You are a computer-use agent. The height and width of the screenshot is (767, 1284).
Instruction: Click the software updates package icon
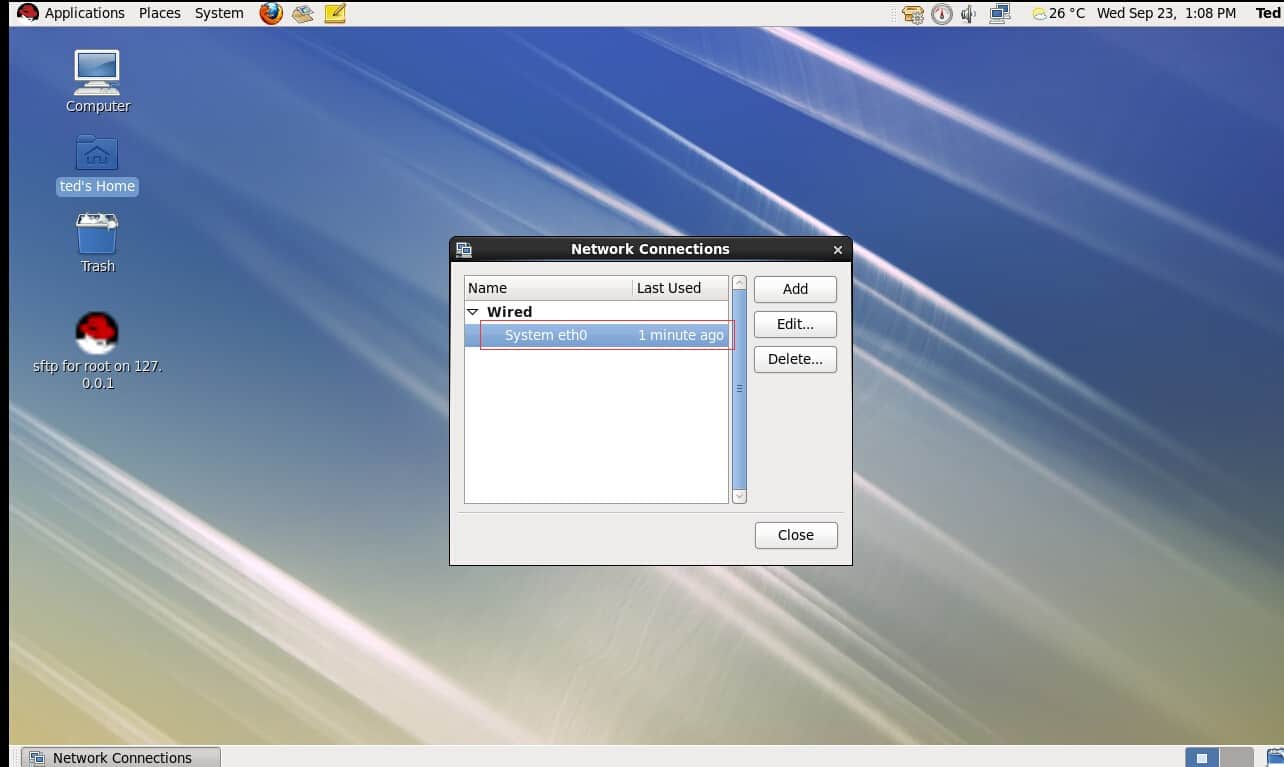click(912, 14)
